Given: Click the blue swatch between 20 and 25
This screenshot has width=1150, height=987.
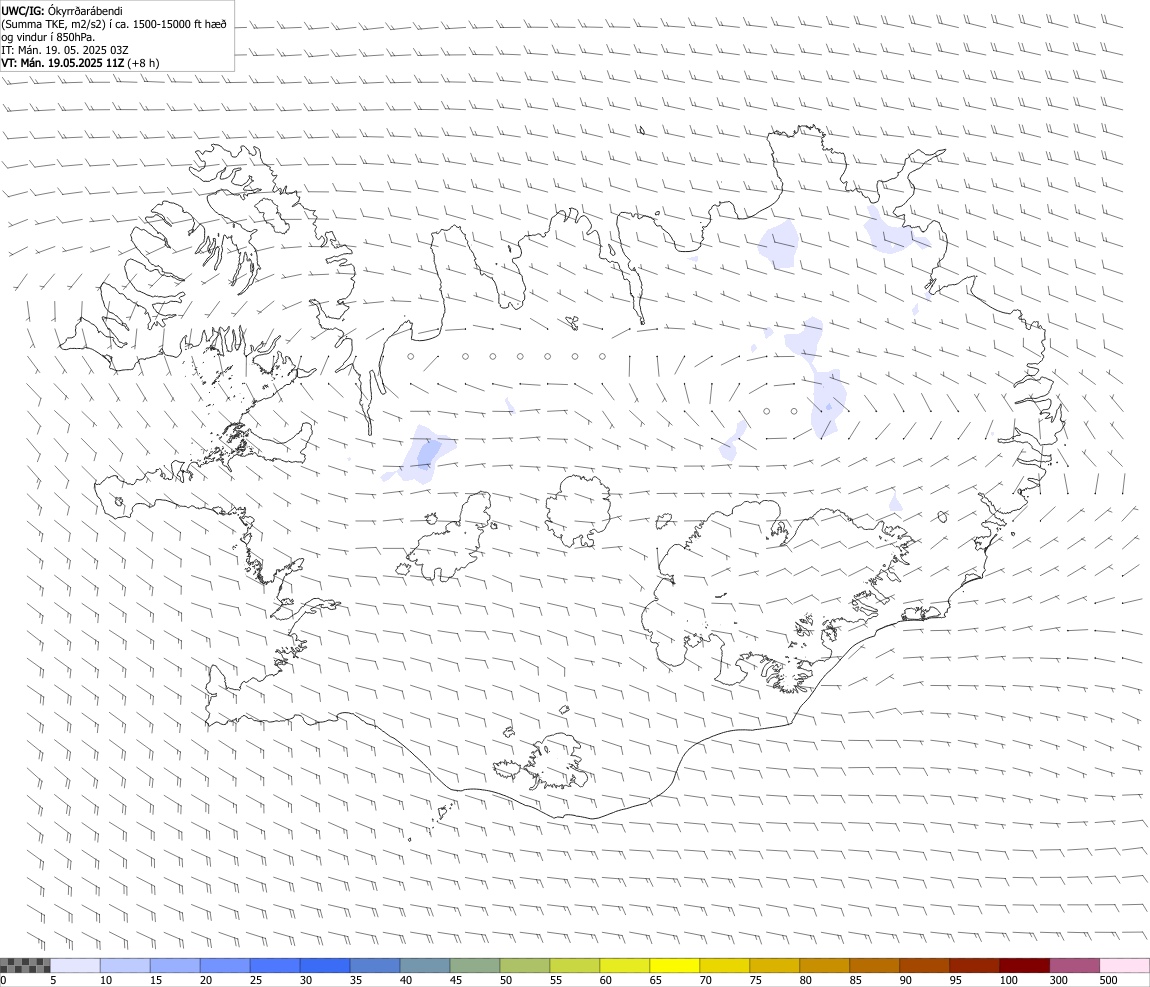Looking at the screenshot, I should [224, 965].
